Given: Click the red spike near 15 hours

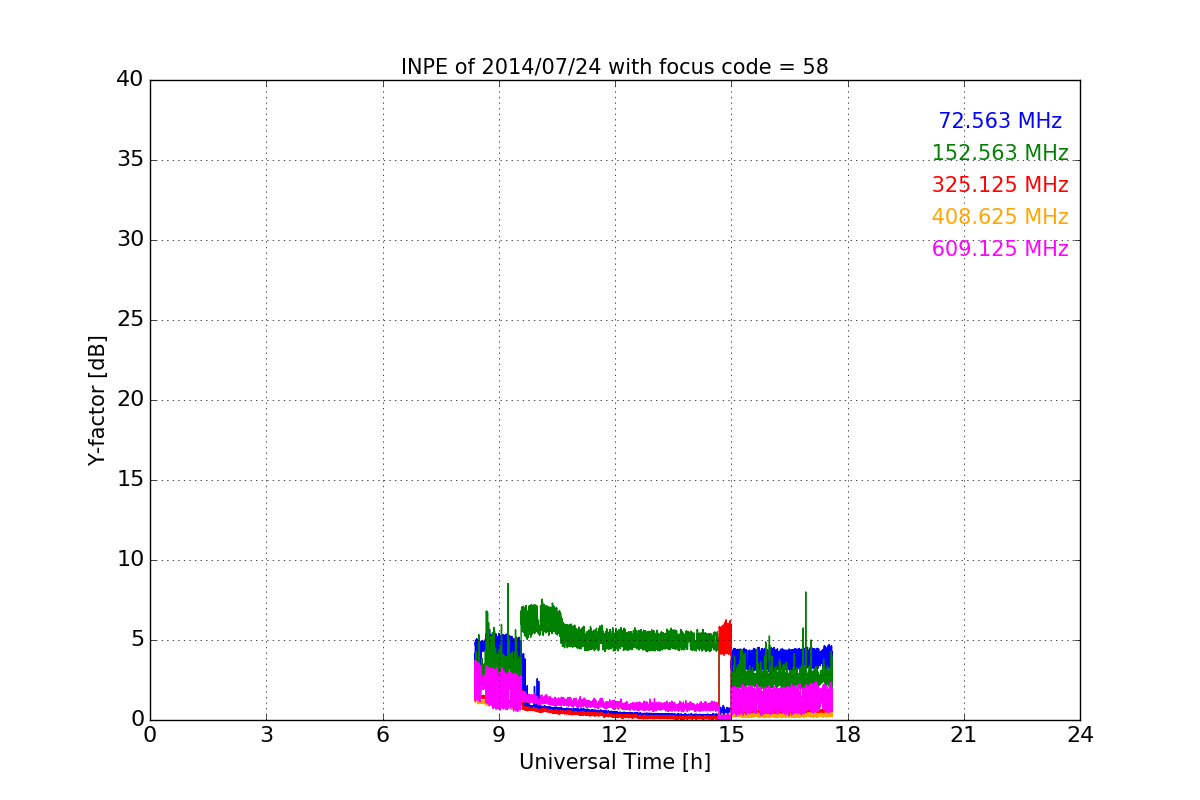Looking at the screenshot, I should coord(725,638).
